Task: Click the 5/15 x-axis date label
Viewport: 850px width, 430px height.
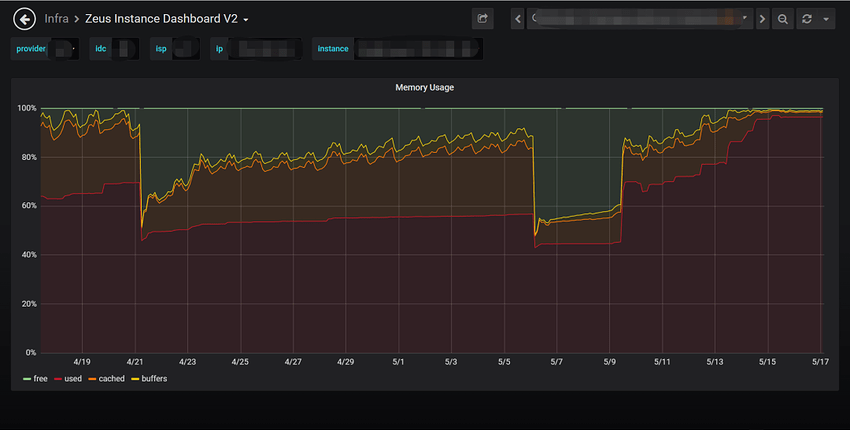Action: pyautogui.click(x=768, y=362)
